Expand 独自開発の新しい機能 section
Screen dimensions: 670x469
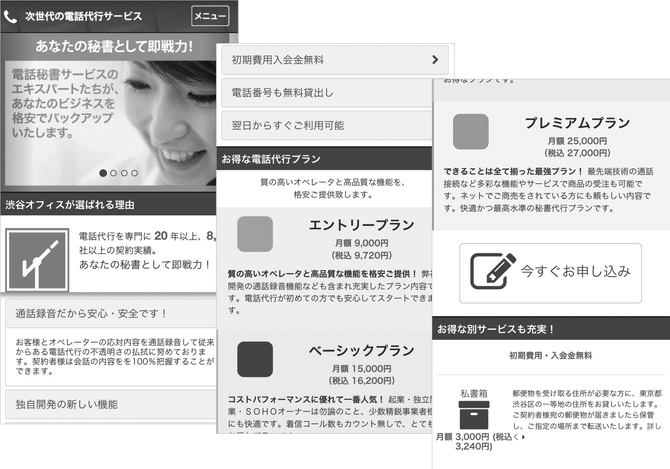[108, 404]
